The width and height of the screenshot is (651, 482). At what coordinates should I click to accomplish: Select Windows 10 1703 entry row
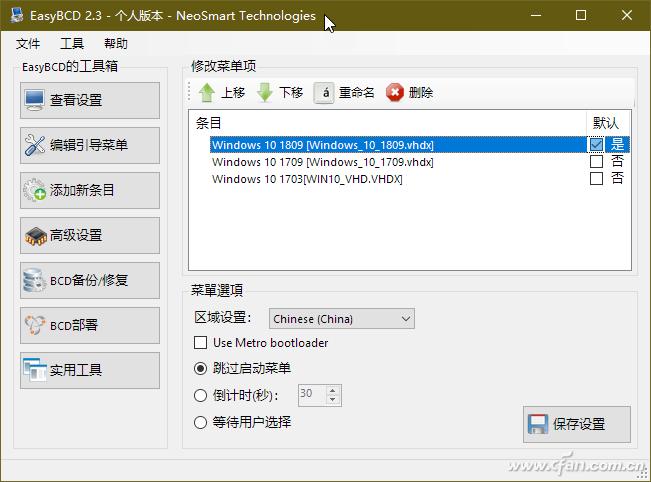[419, 179]
